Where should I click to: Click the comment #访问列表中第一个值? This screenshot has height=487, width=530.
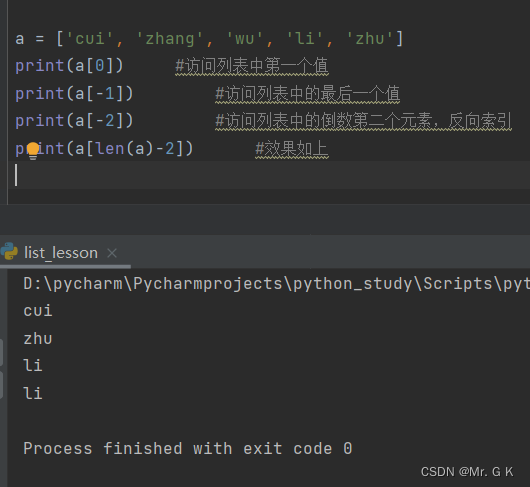pyautogui.click(x=252, y=66)
